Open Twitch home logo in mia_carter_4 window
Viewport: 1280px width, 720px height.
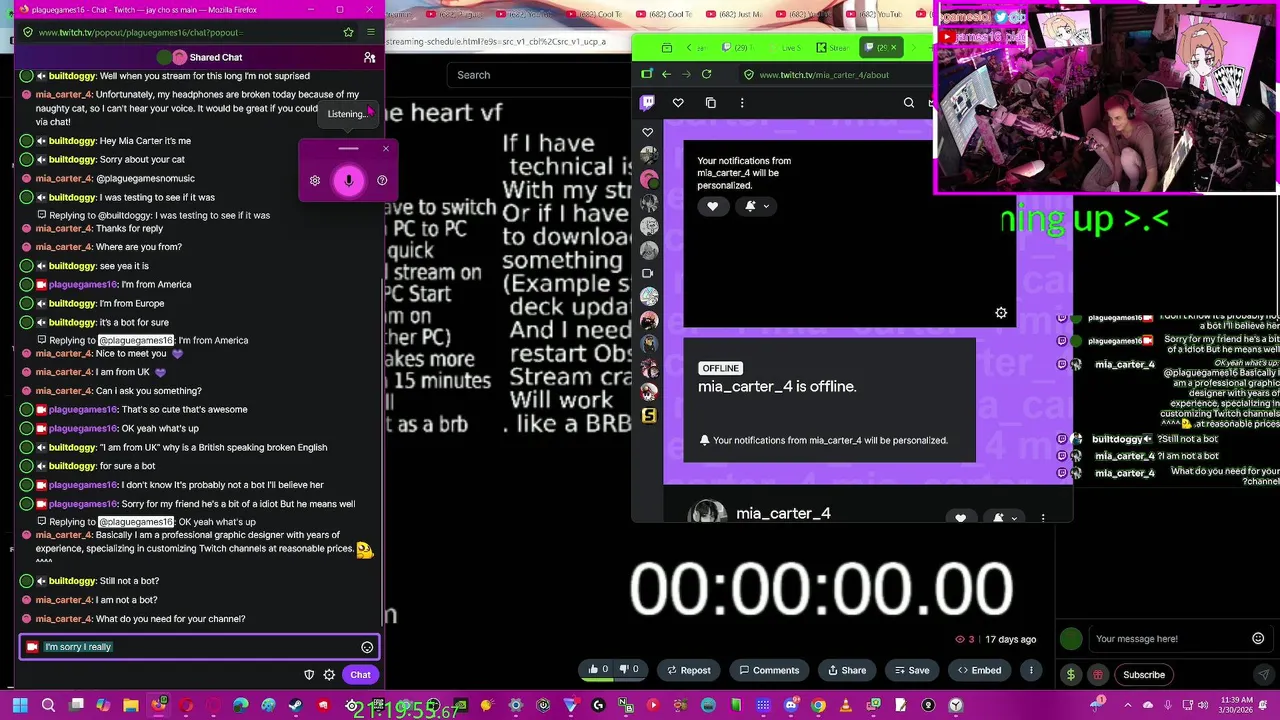(x=648, y=102)
